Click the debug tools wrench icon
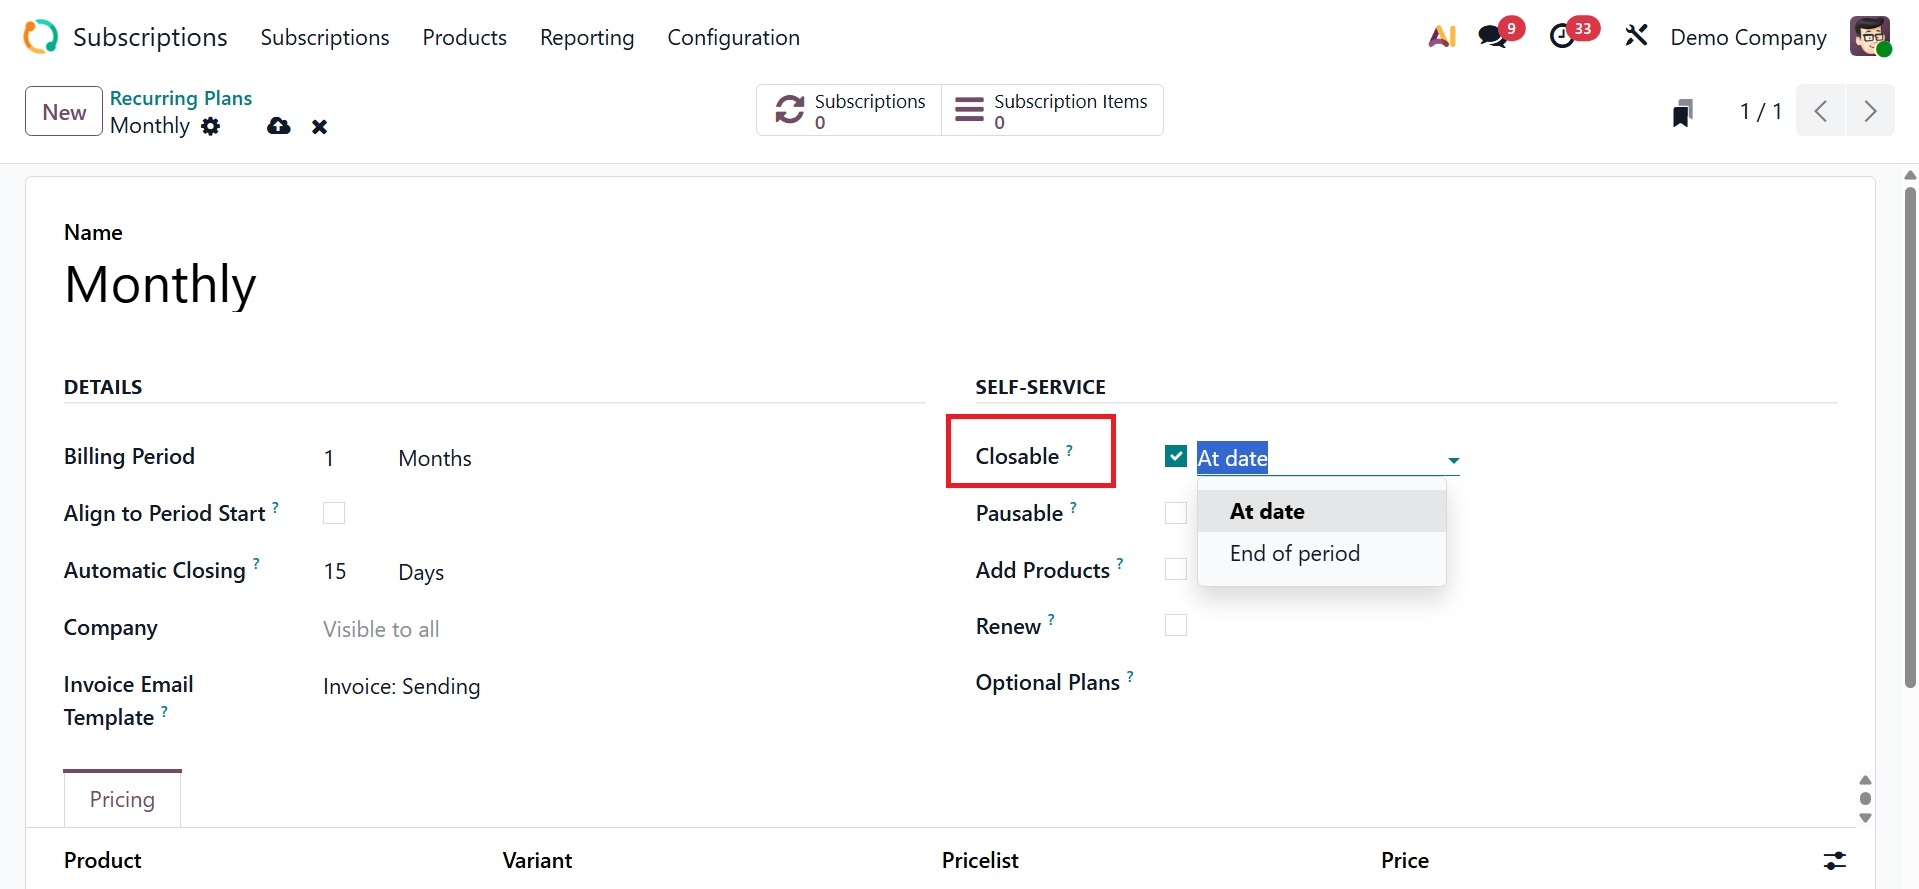 point(1636,37)
